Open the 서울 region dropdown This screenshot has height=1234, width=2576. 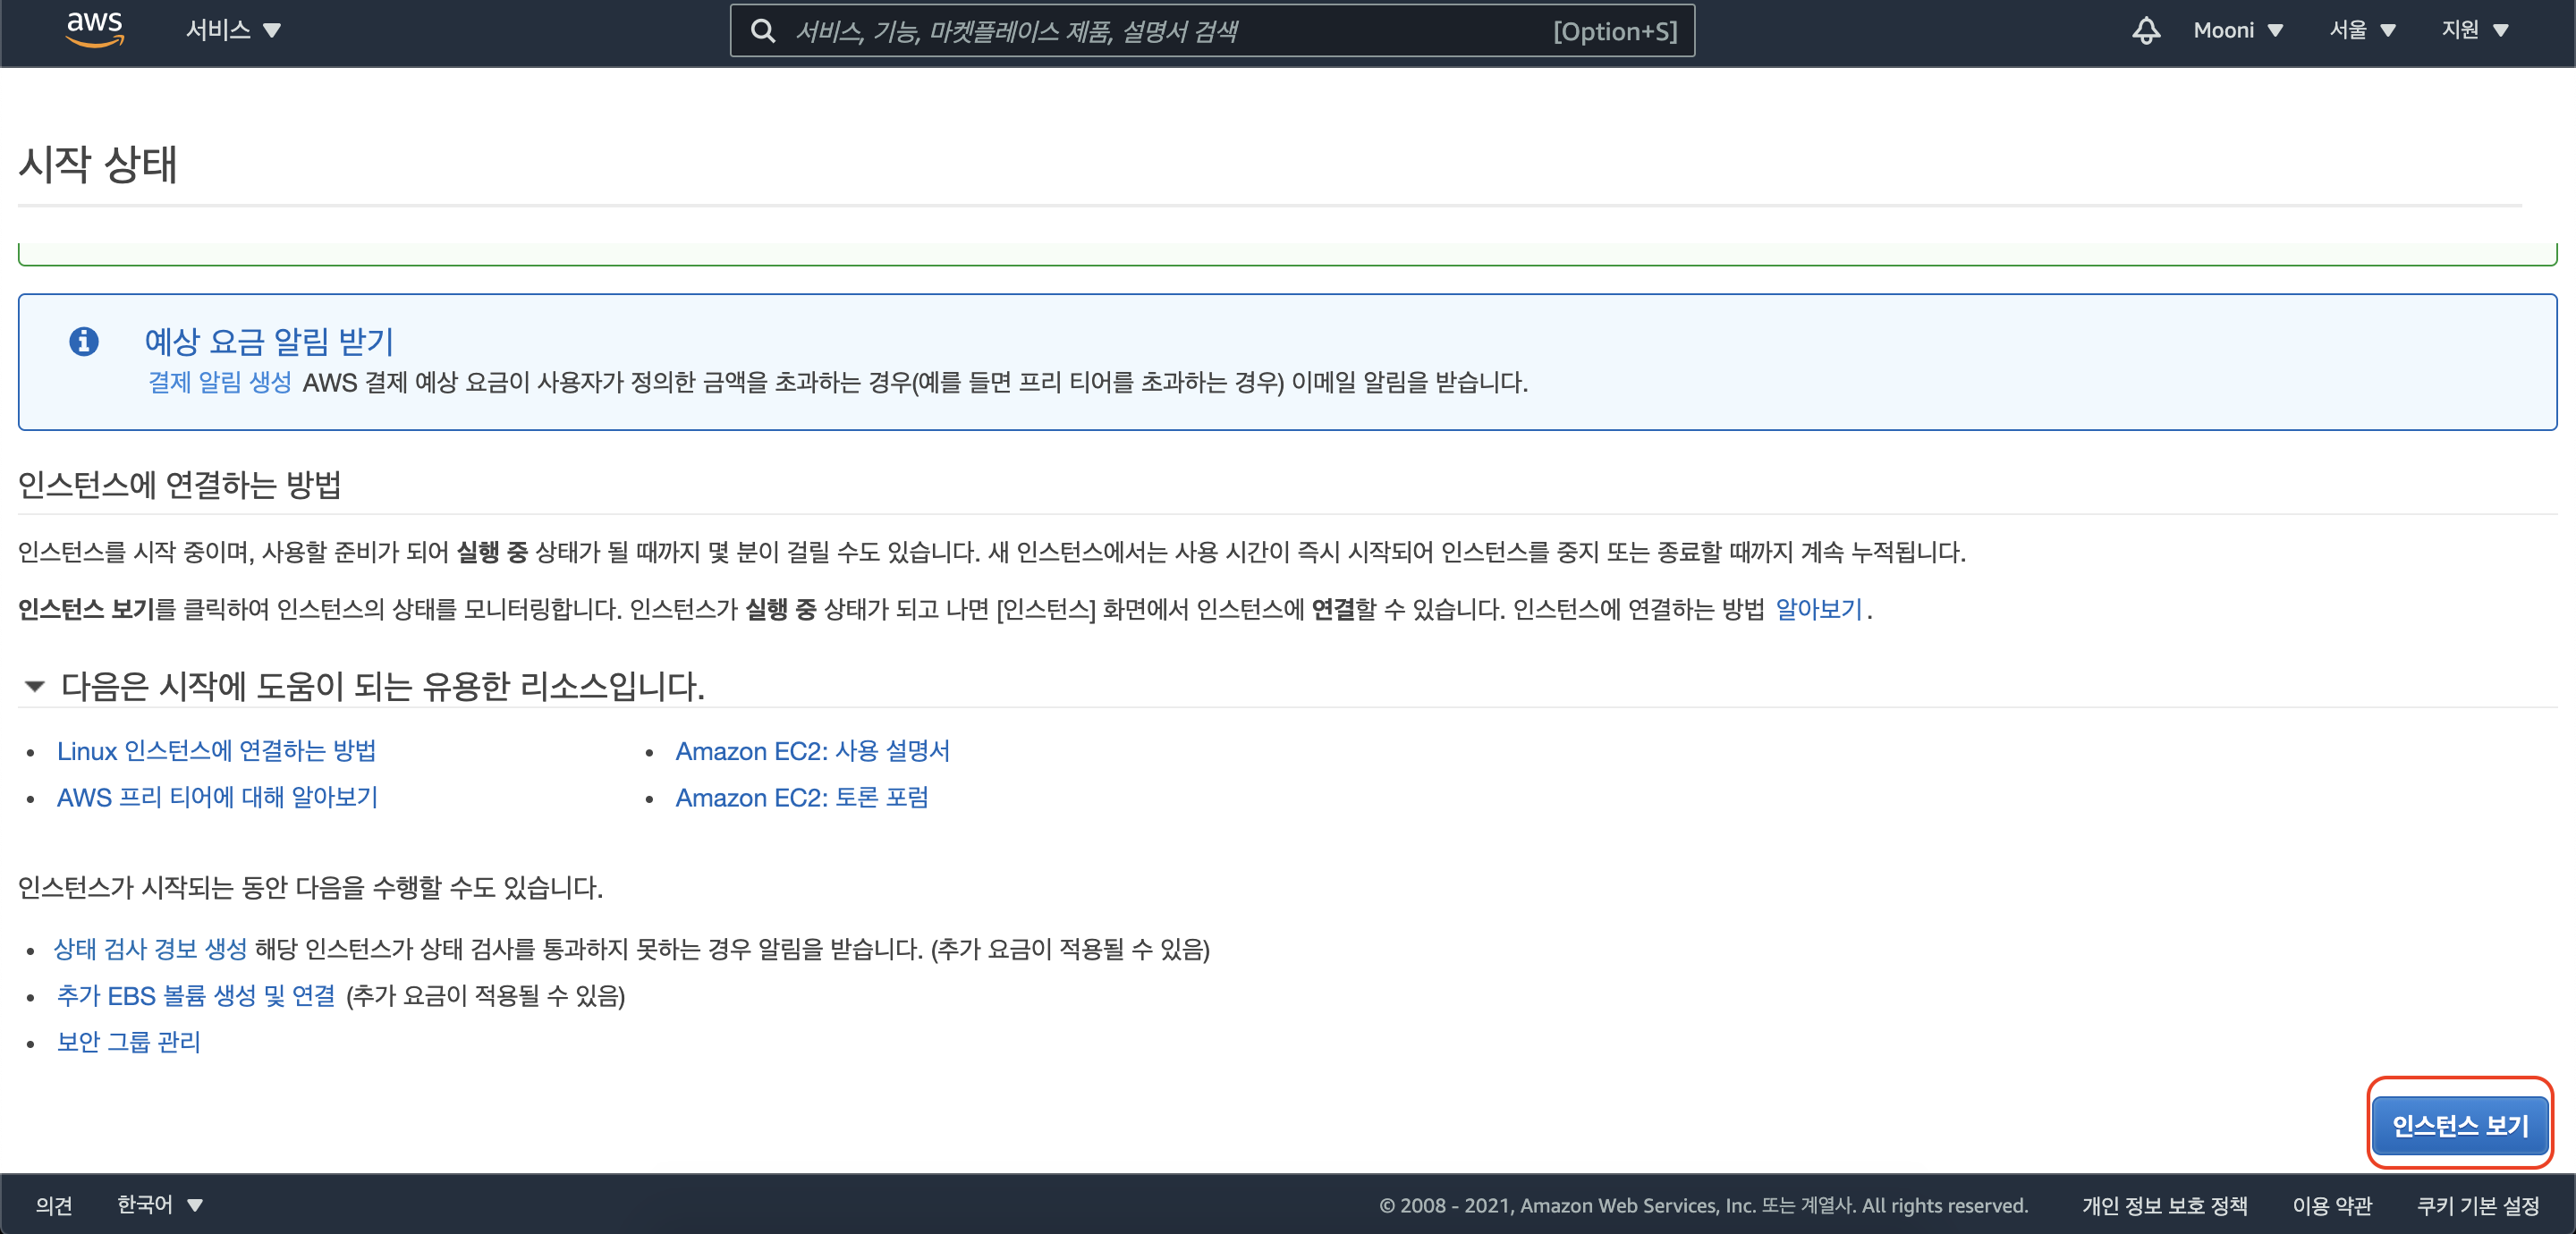click(x=2361, y=30)
